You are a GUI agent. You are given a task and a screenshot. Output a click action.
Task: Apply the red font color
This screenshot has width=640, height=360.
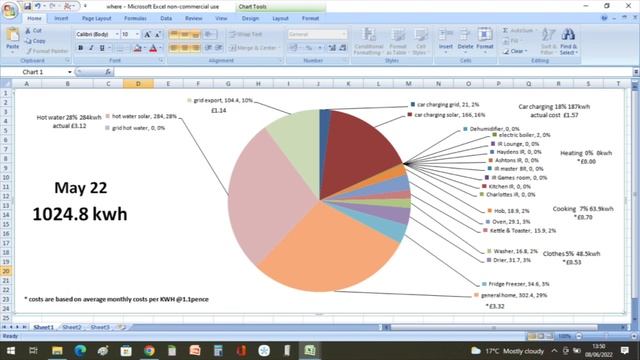pos(153,48)
